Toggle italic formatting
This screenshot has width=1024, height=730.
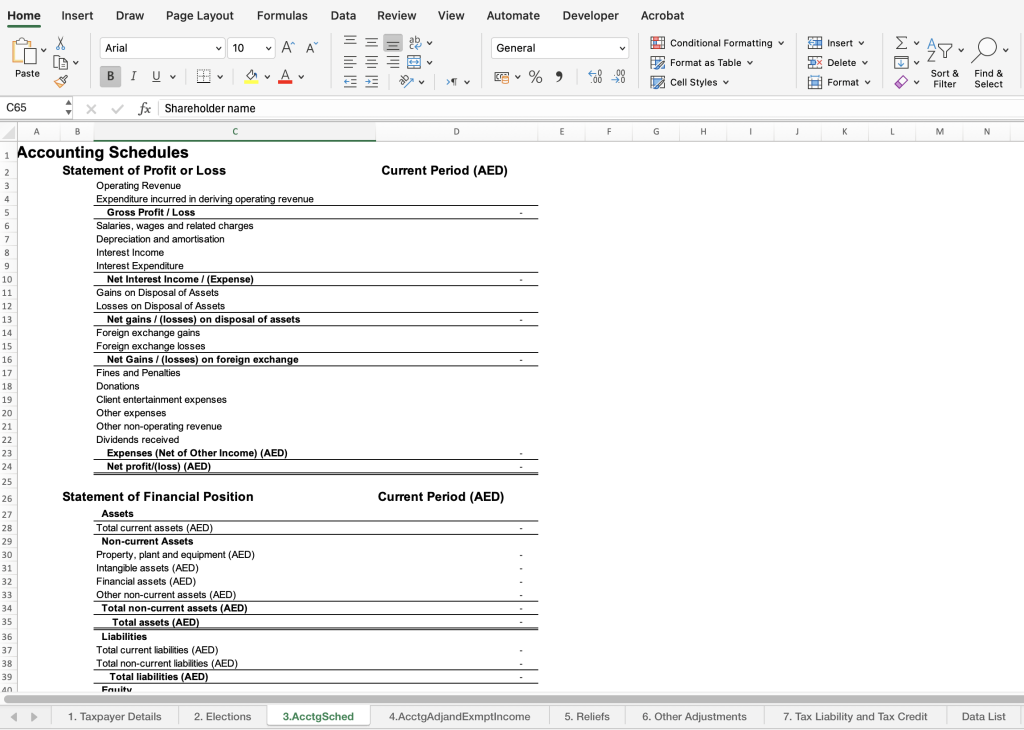tap(133, 76)
